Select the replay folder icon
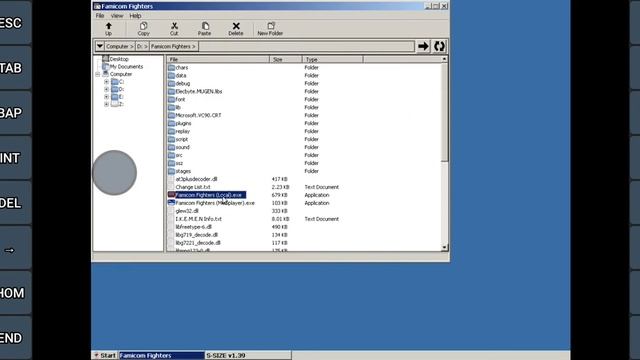 [171, 131]
